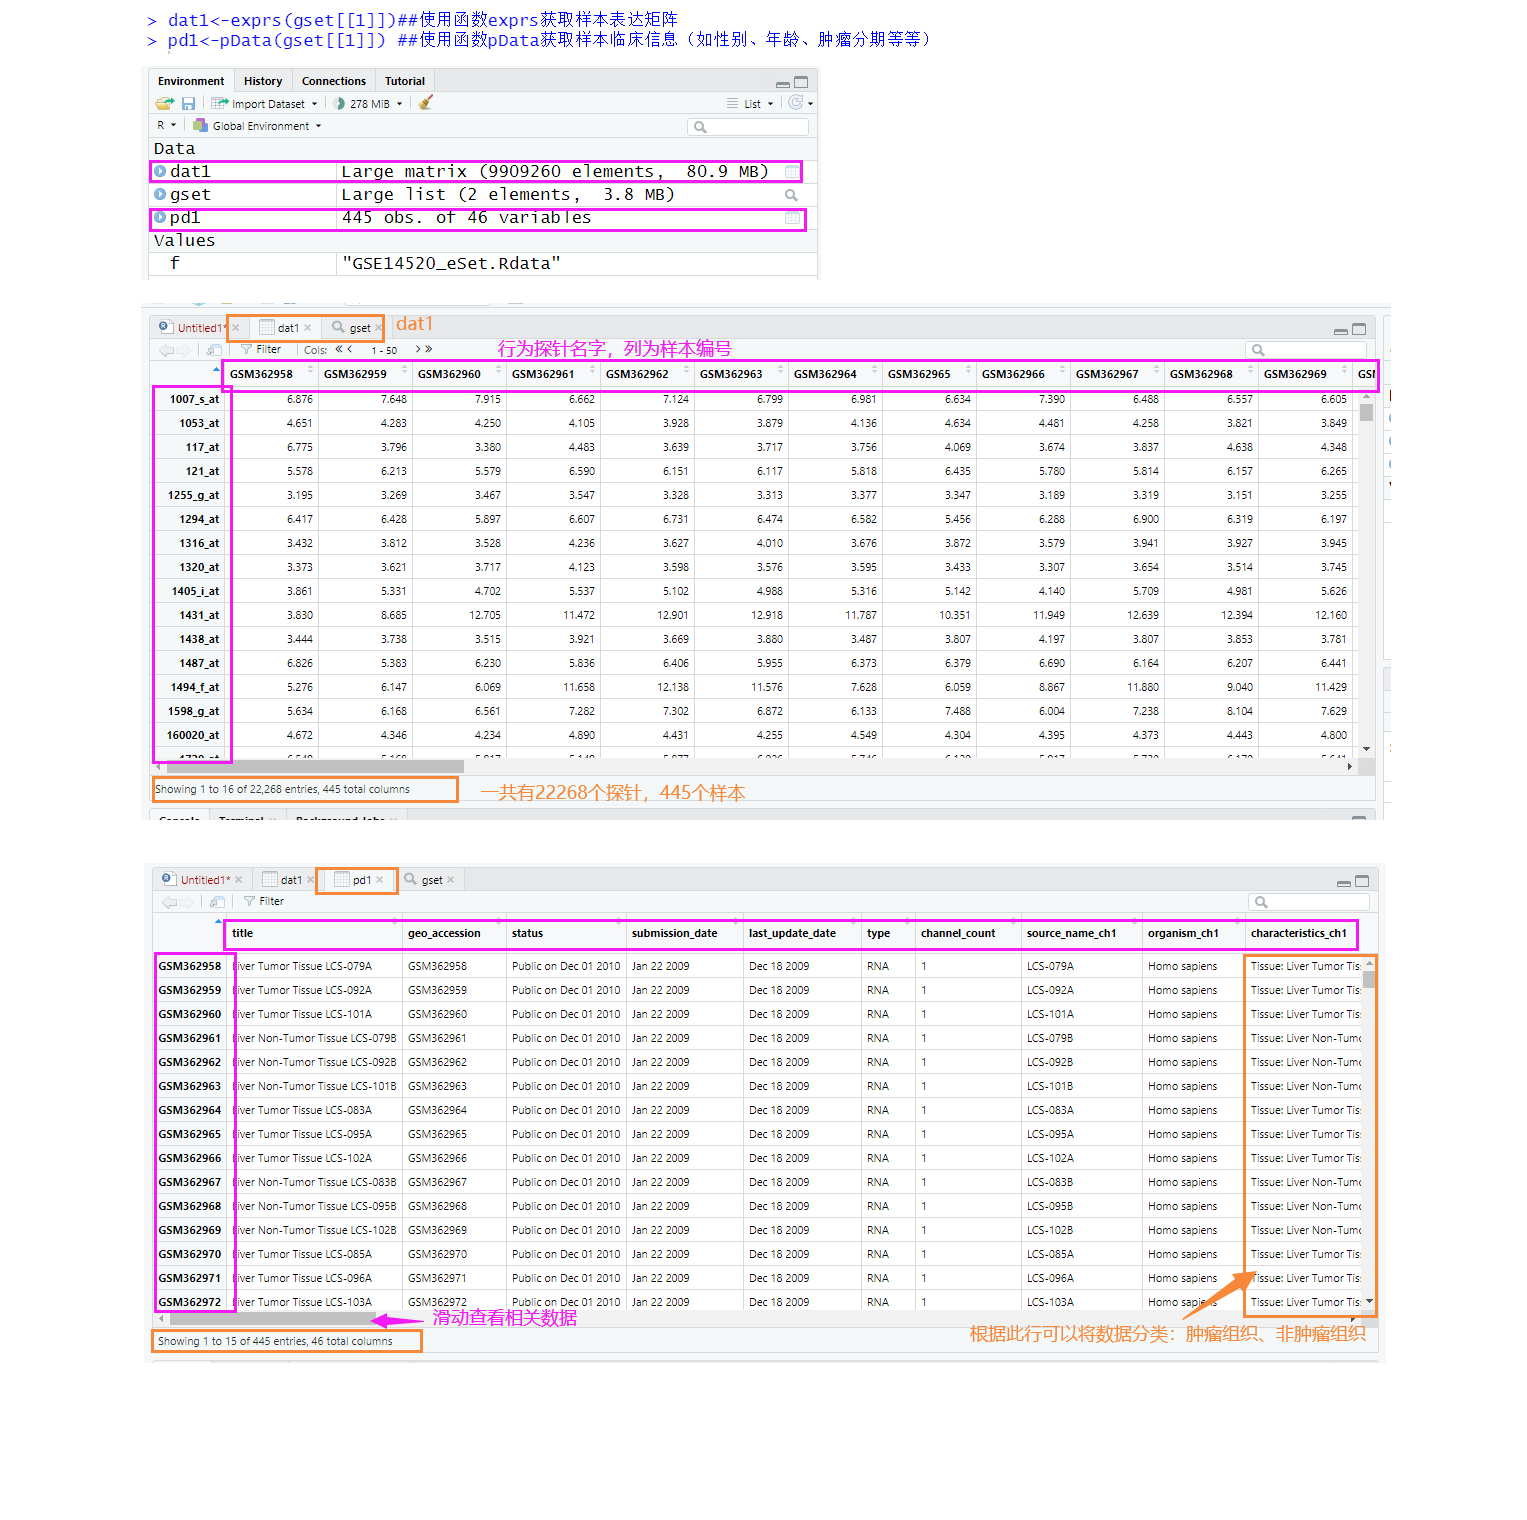Jump to the first columns in the dat1 viewer
1527x1520 pixels.
(339, 349)
